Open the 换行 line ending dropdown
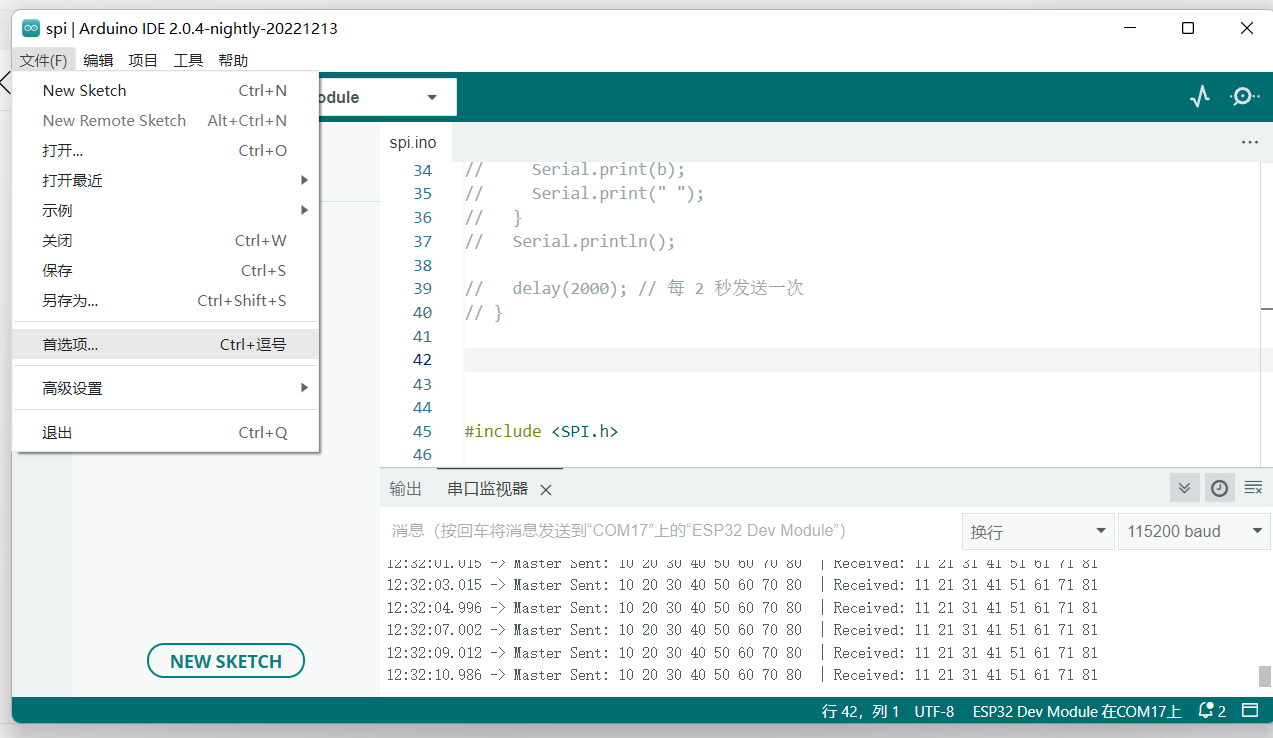The width and height of the screenshot is (1273, 738). (x=1038, y=531)
